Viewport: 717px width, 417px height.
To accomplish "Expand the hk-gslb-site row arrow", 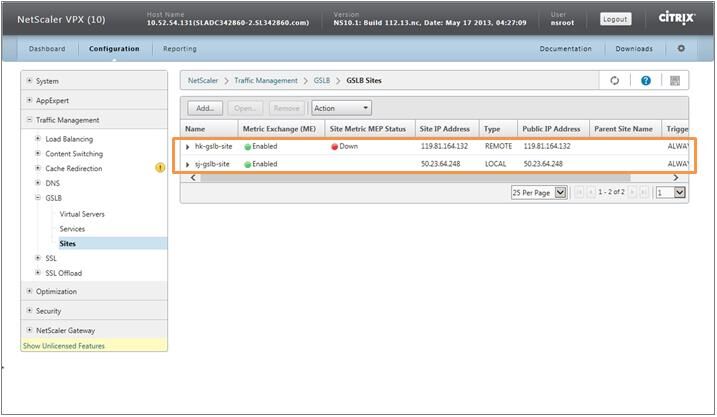I will [187, 147].
